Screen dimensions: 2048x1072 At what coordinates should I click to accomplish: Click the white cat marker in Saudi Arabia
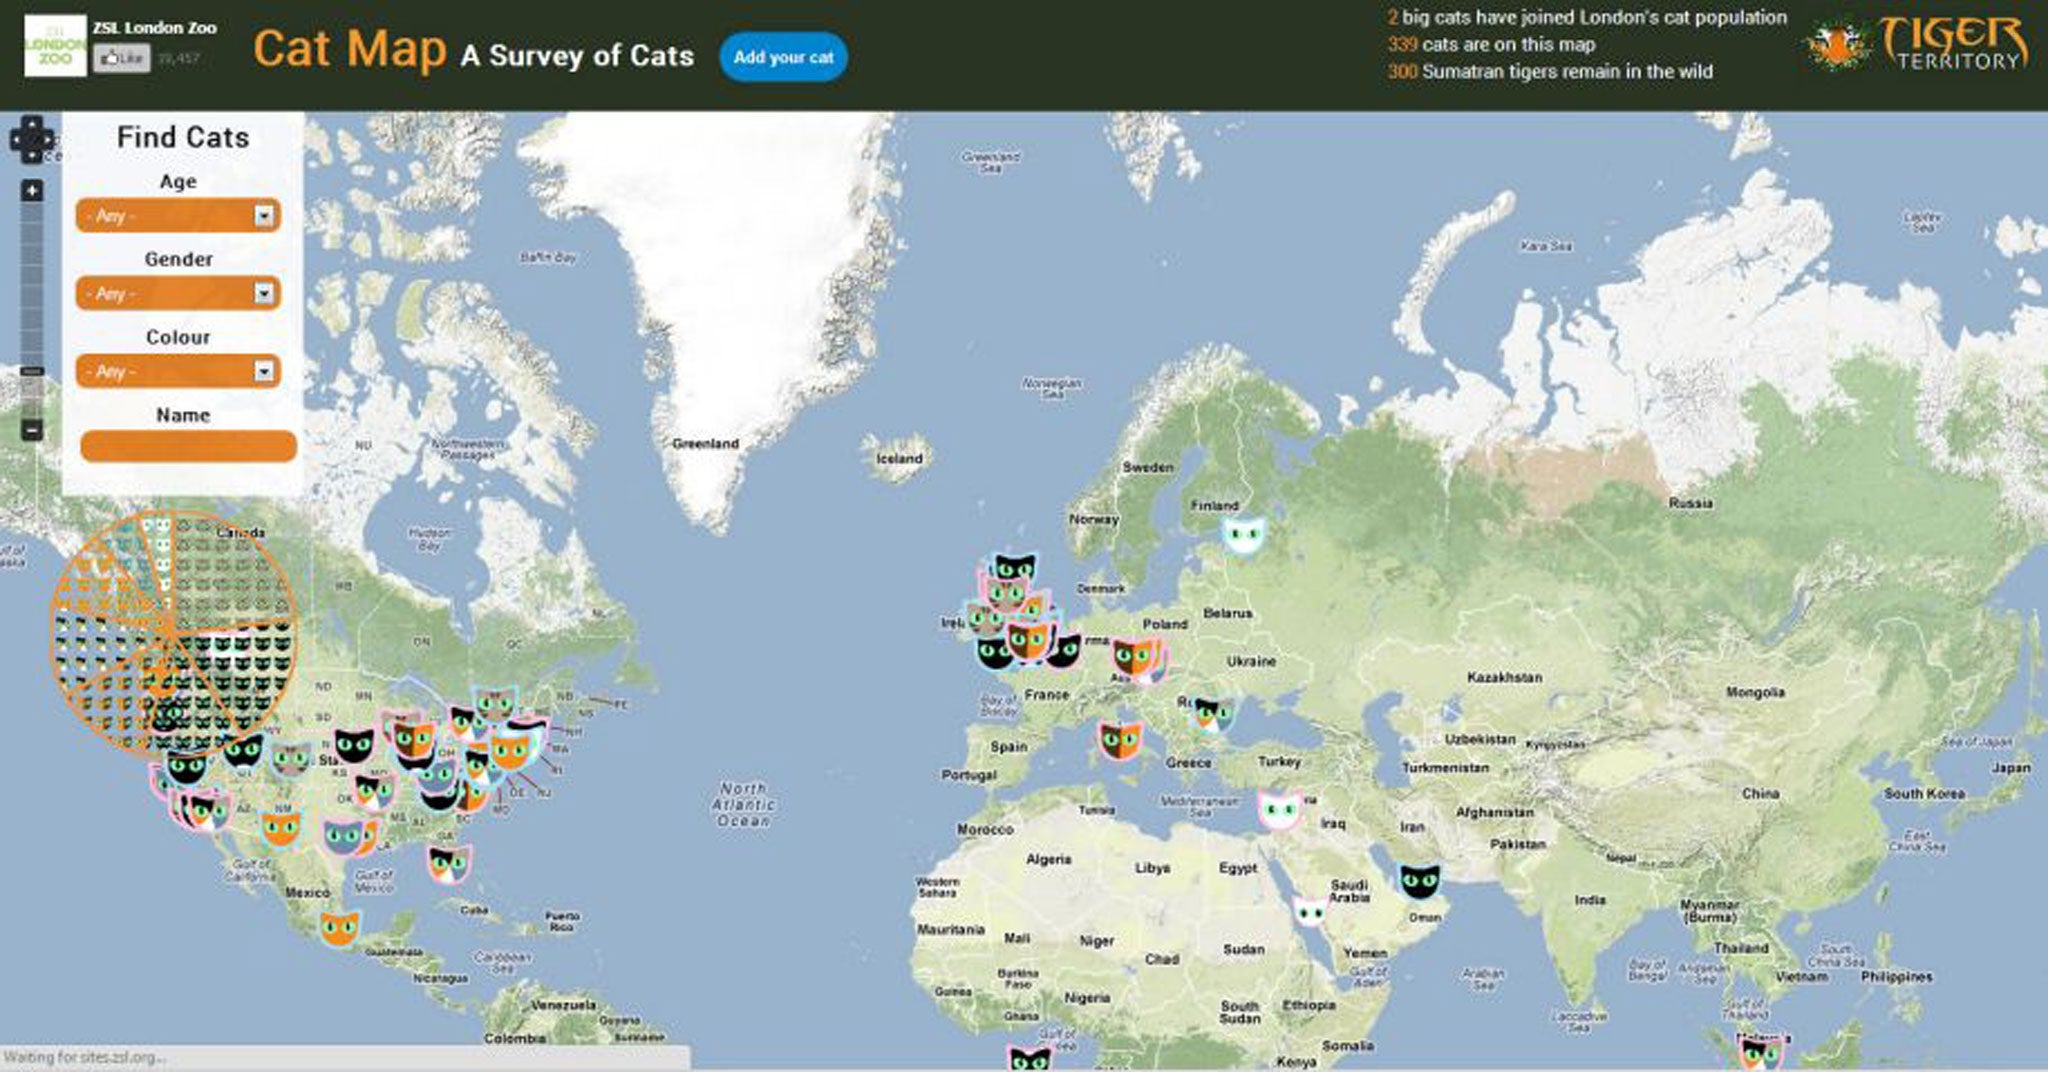pyautogui.click(x=1309, y=911)
